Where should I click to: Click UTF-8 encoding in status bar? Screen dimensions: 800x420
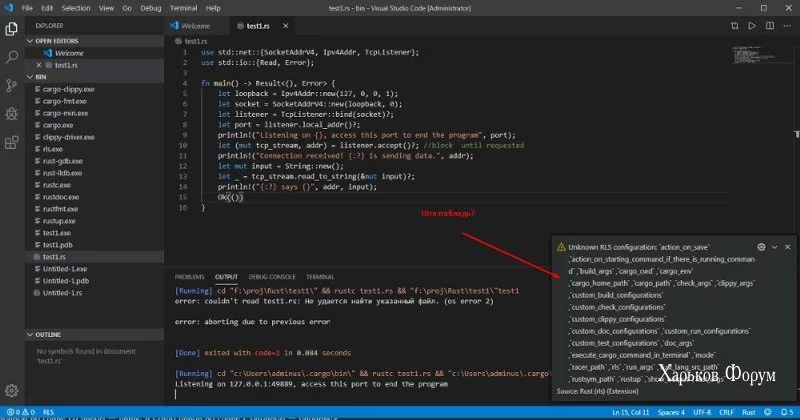[702, 412]
